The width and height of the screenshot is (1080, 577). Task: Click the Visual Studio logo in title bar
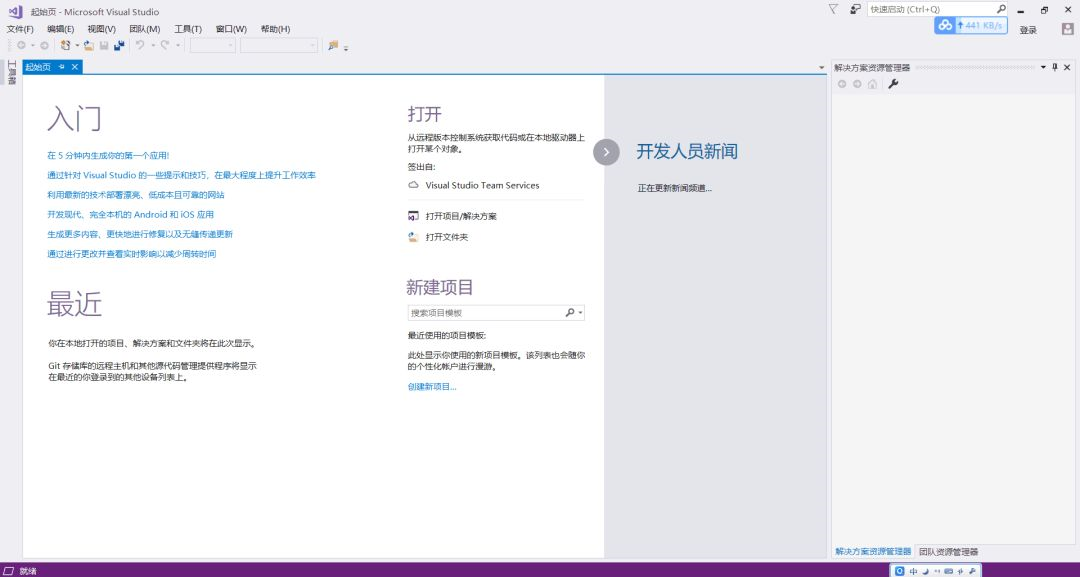pos(15,11)
